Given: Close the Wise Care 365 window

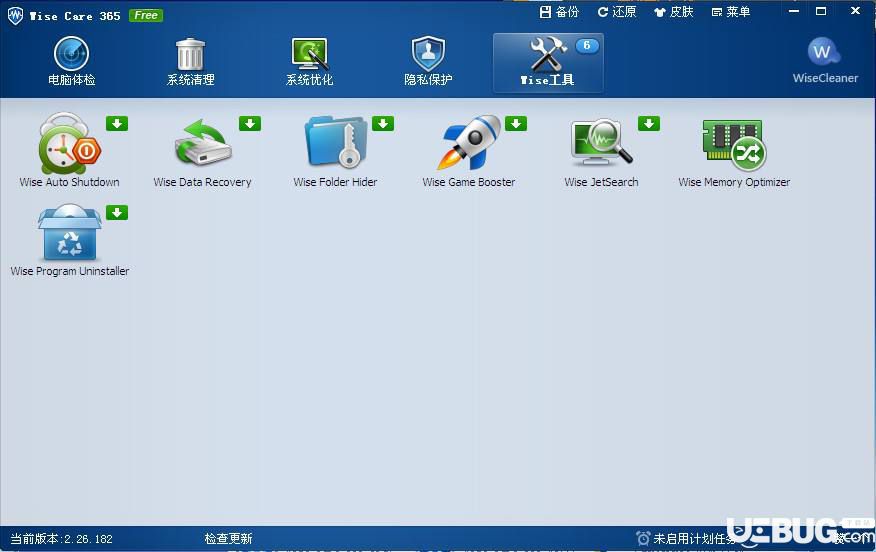Looking at the screenshot, I should click(x=855, y=11).
